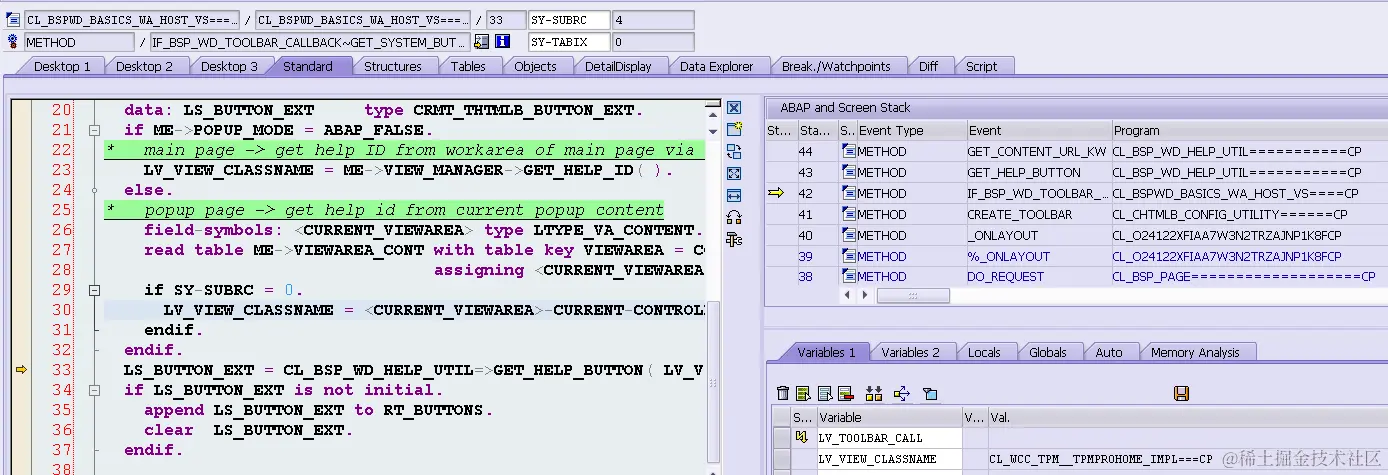Click the yellow blocks arrows icon

tap(874, 394)
